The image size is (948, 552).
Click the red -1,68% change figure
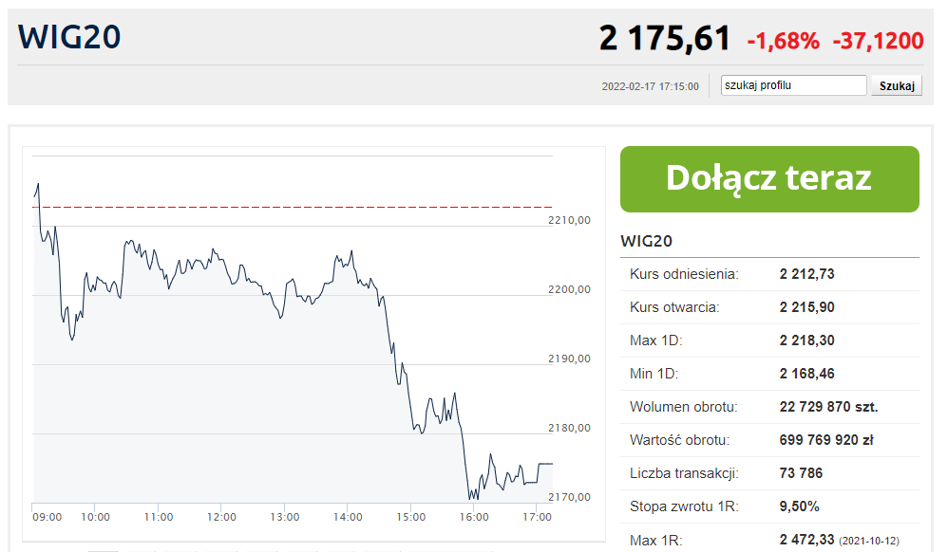pyautogui.click(x=783, y=41)
